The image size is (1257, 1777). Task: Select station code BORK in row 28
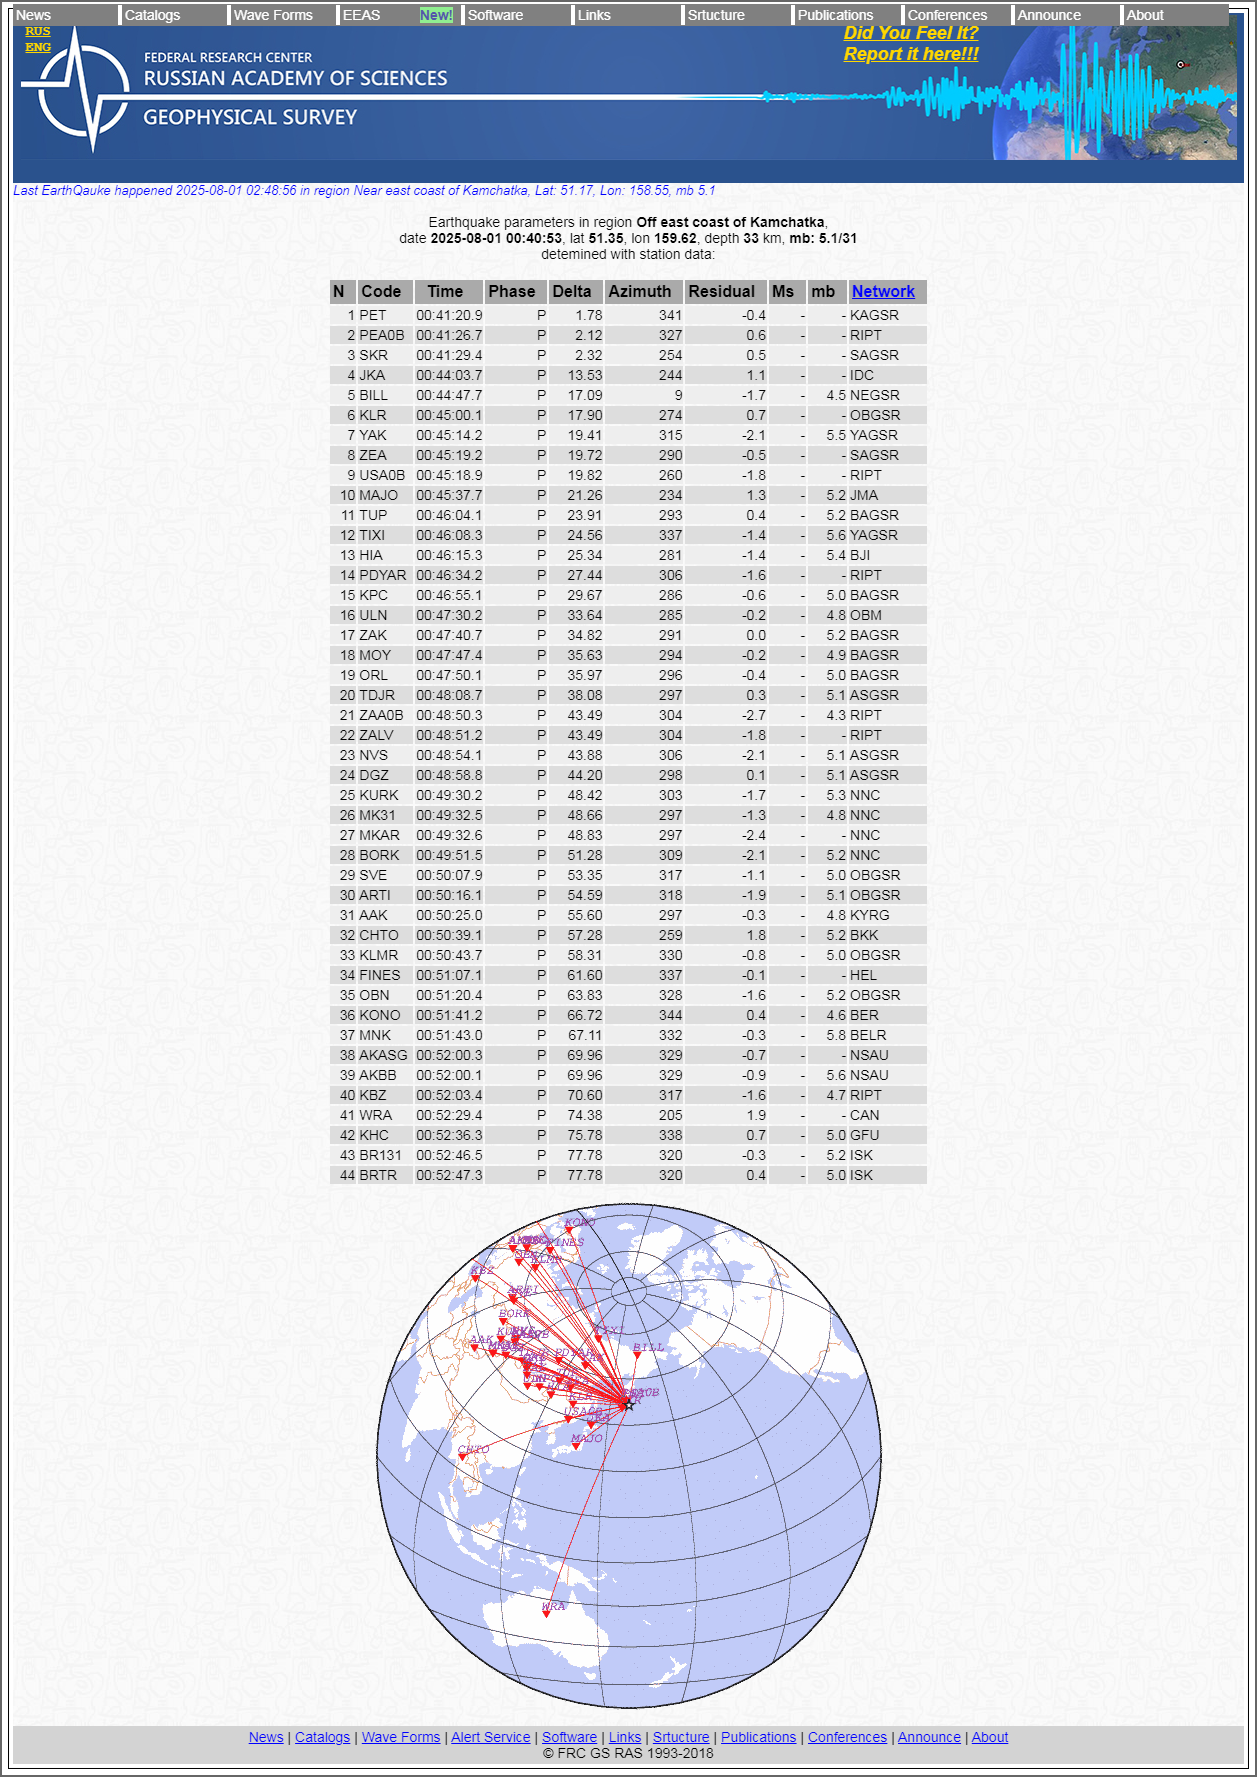point(379,855)
